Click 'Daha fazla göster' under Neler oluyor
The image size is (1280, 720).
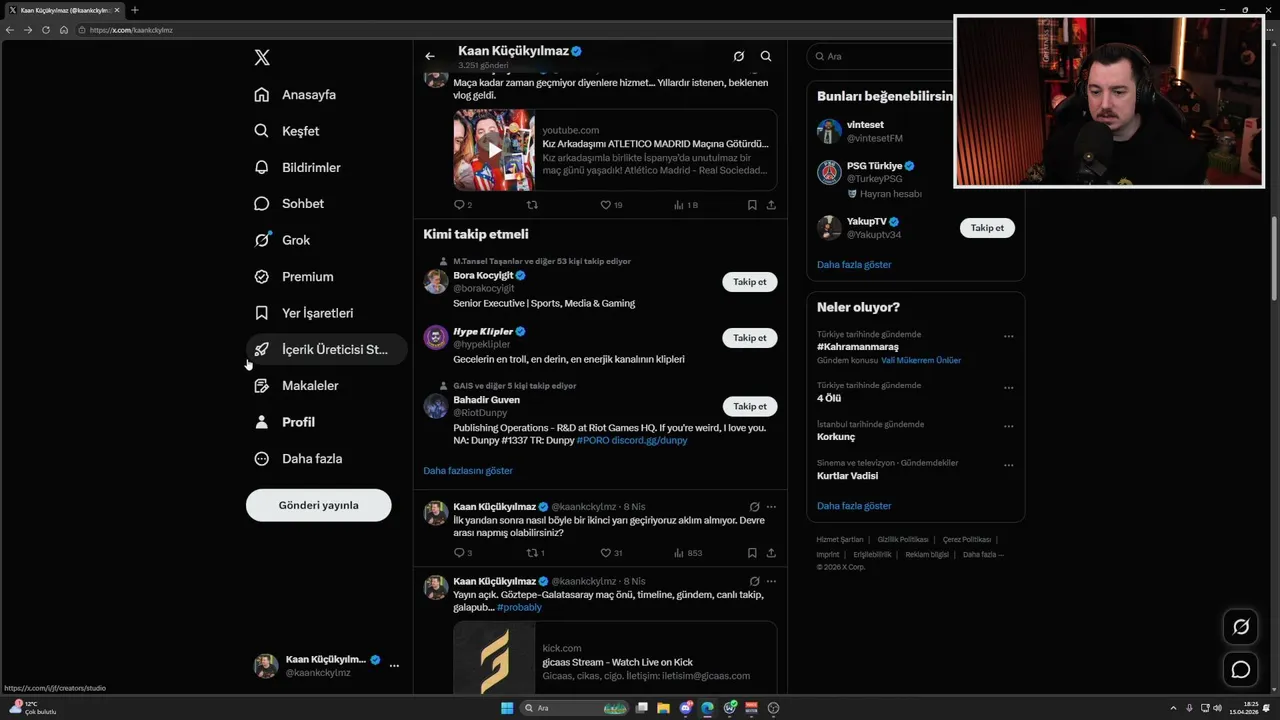pyautogui.click(x=854, y=506)
